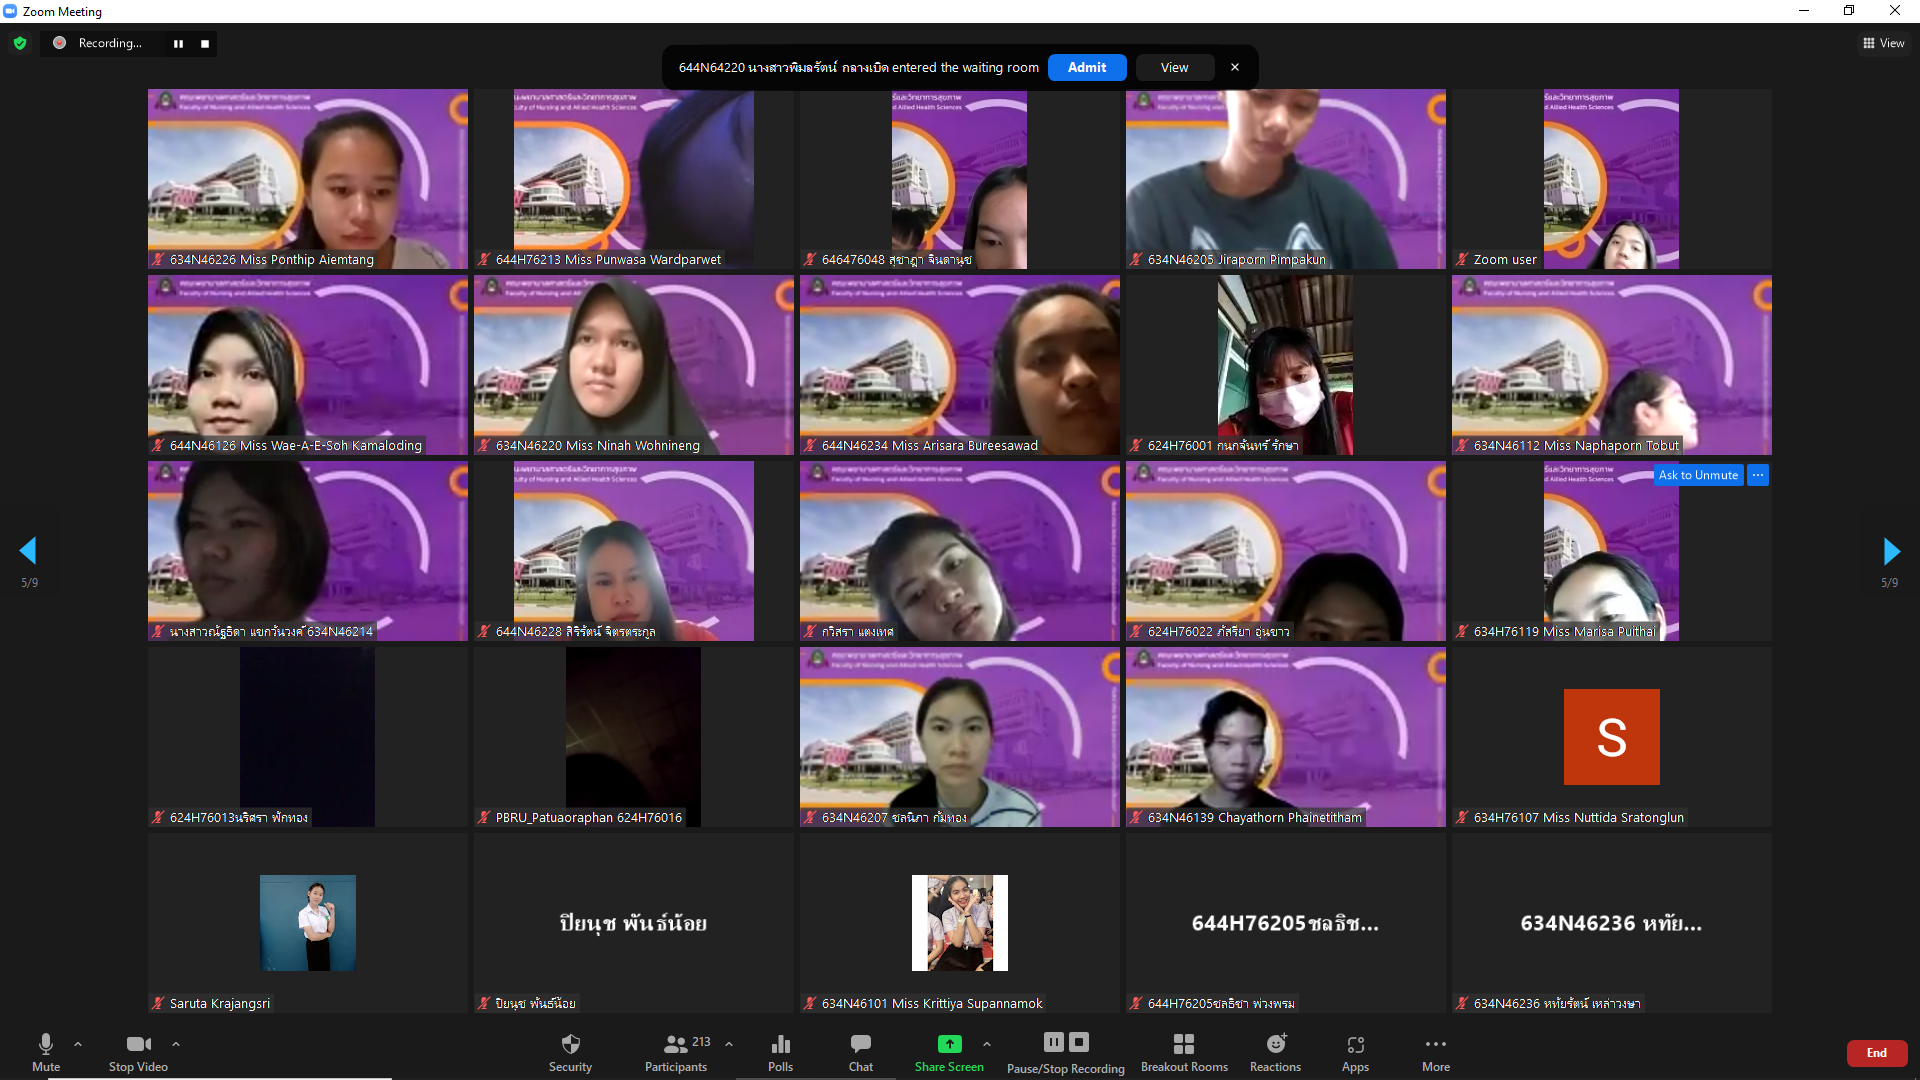The height and width of the screenshot is (1080, 1920).
Task: Click the green Share Screen icon
Action: coord(949,1044)
